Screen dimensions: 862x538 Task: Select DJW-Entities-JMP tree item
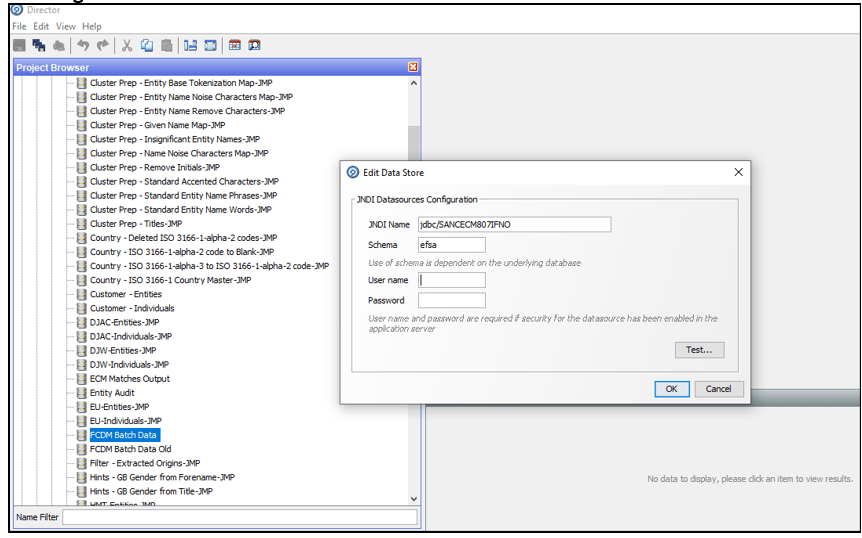pyautogui.click(x=123, y=351)
